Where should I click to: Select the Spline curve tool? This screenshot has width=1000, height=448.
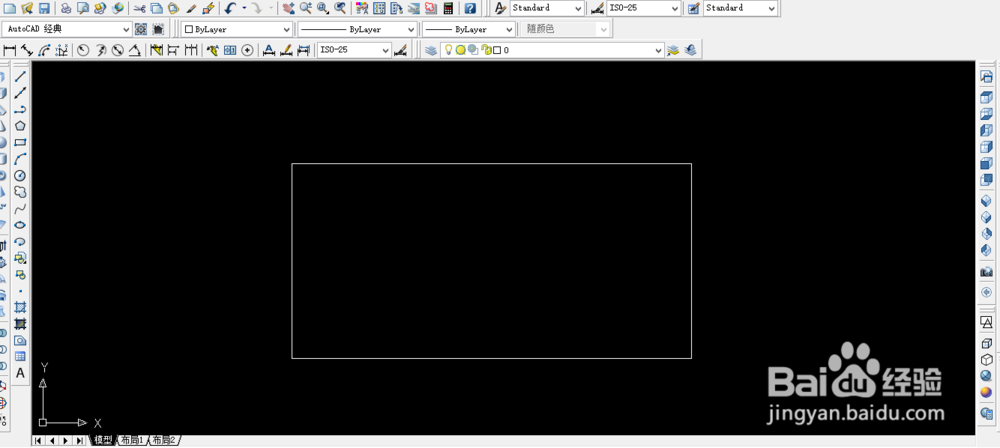[x=20, y=209]
